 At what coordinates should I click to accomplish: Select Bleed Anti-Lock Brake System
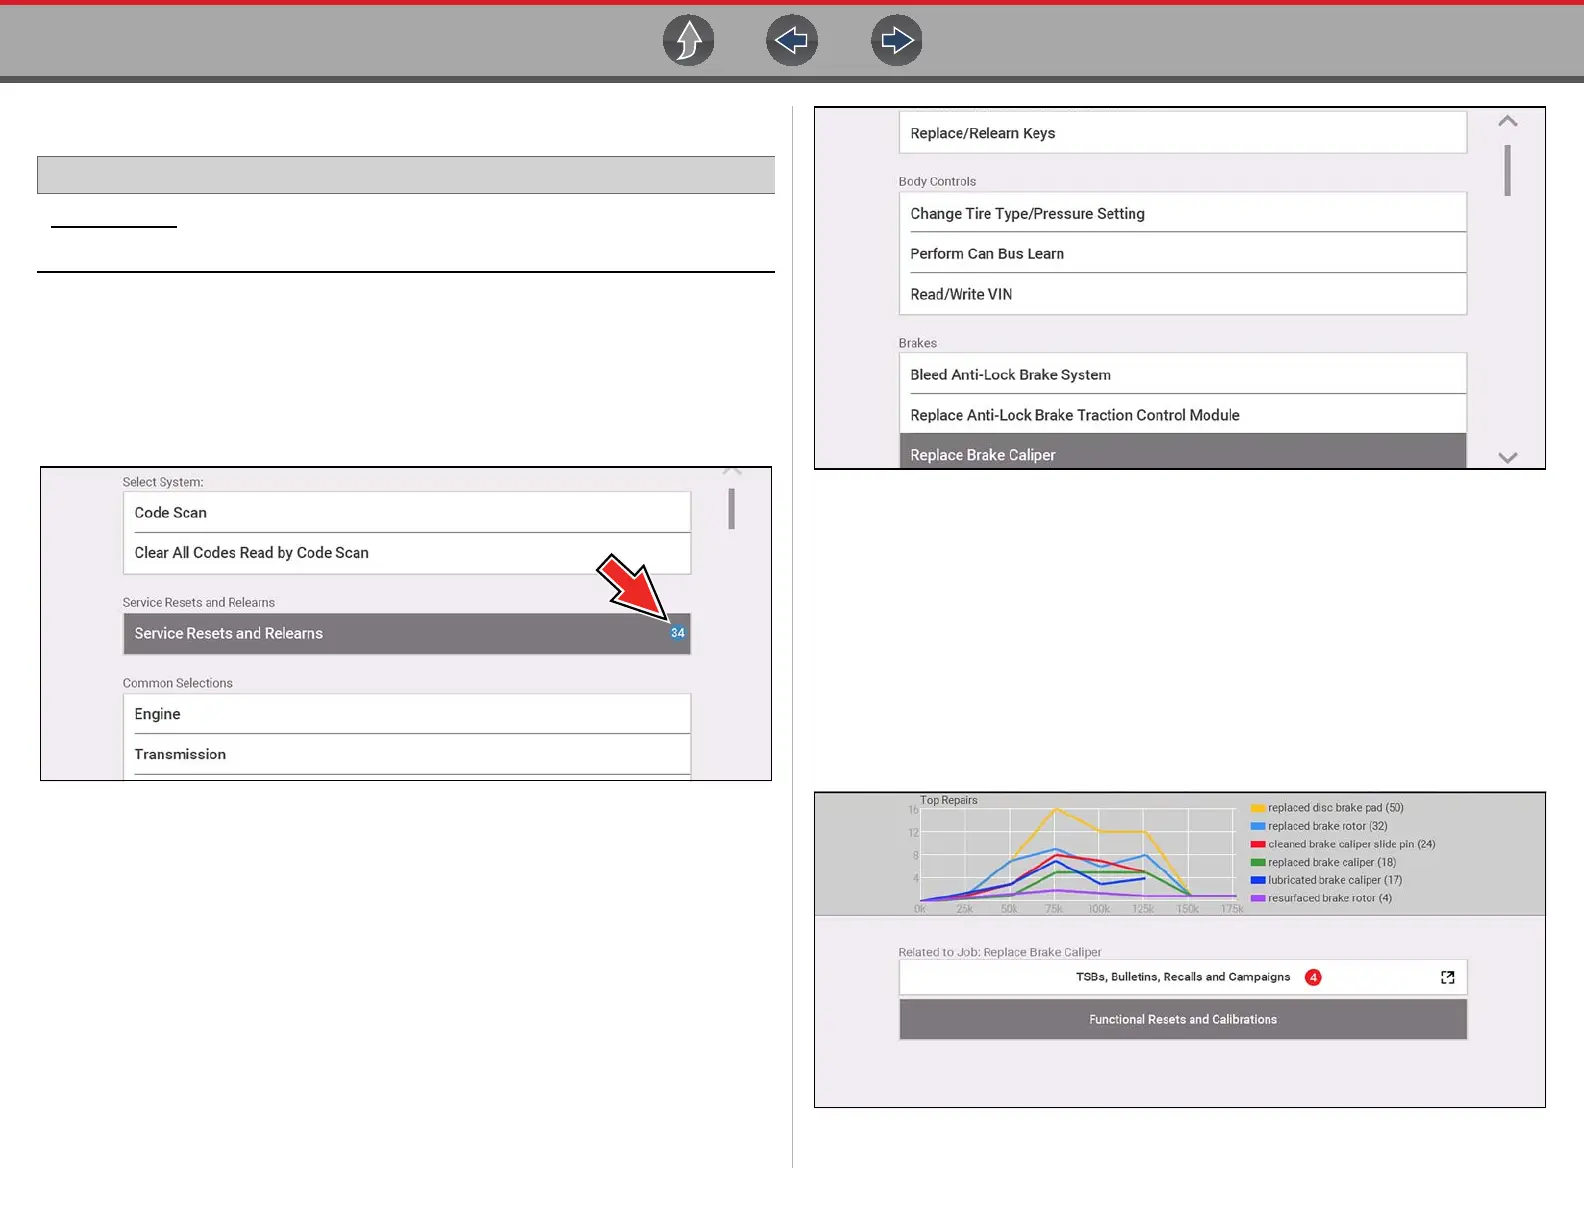1182,375
